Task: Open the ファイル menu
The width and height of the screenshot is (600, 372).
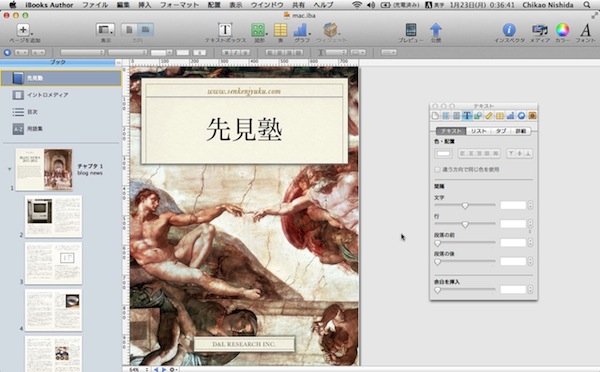Action: (95, 5)
